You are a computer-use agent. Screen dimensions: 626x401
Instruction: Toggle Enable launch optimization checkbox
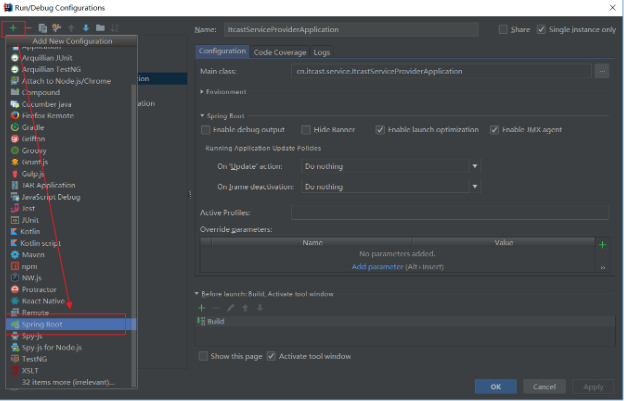380,130
